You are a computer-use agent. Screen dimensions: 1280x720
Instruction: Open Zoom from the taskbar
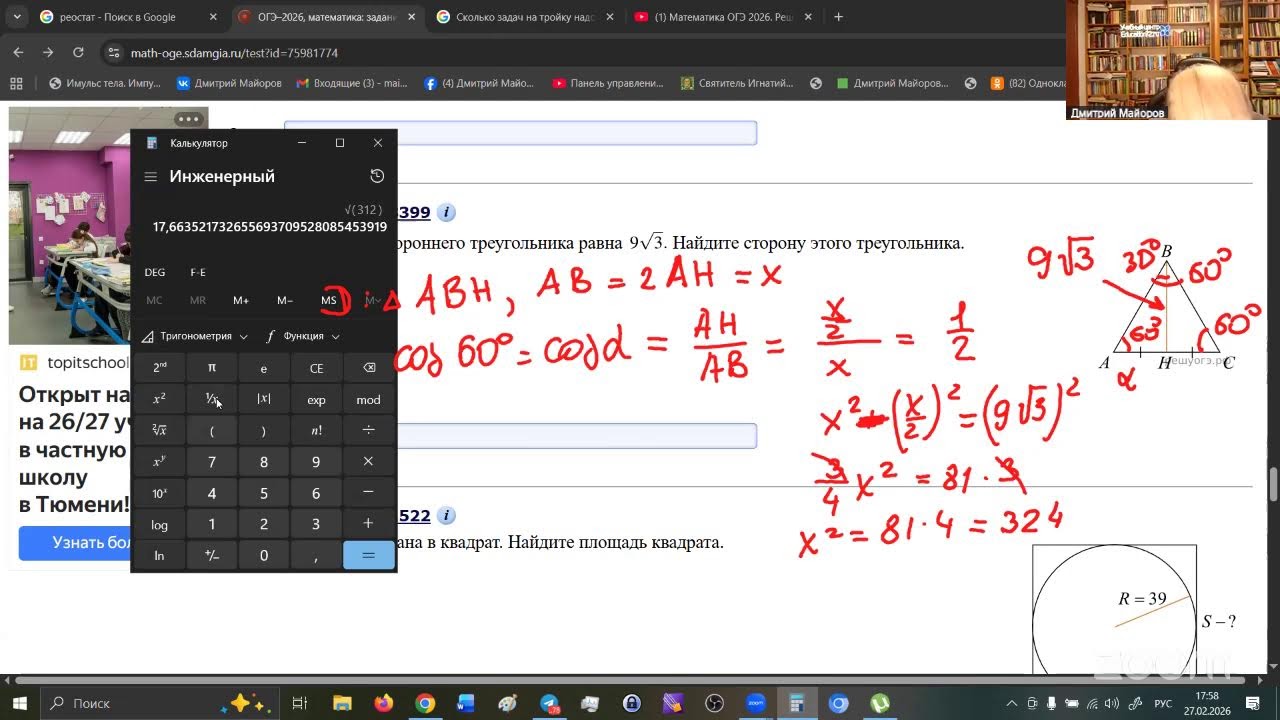pyautogui.click(x=755, y=703)
